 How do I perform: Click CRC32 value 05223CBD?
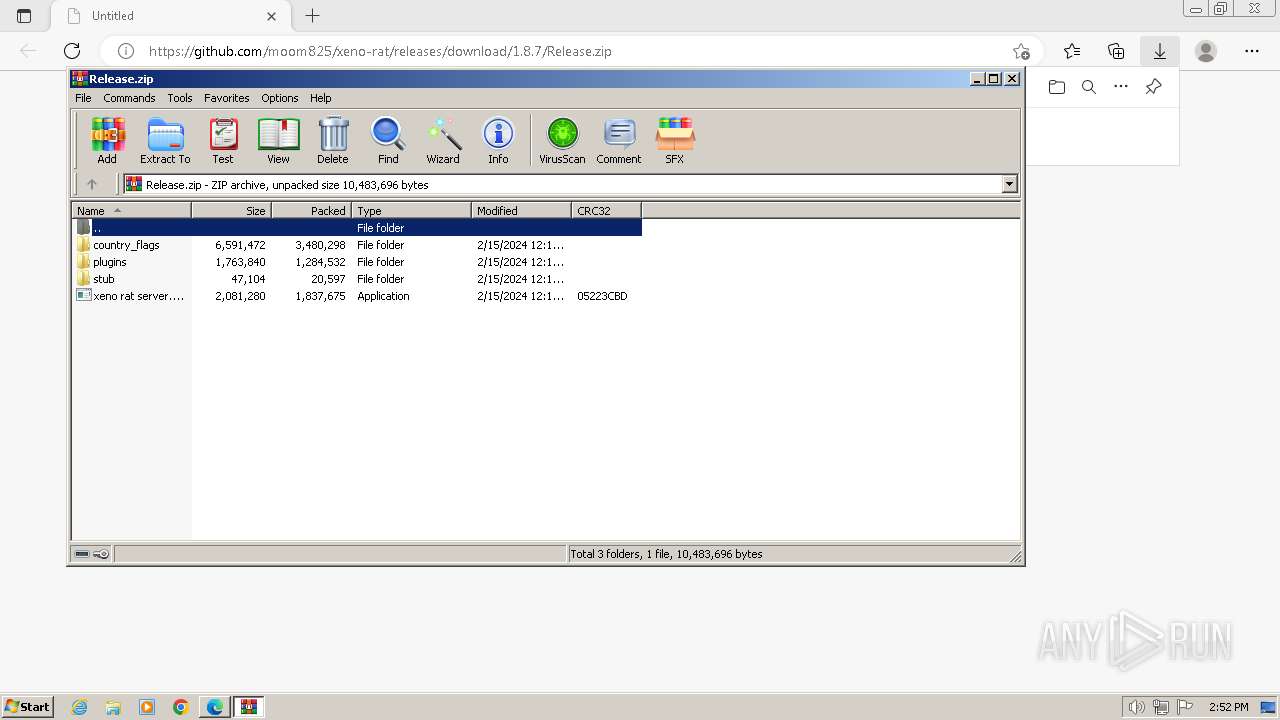tap(602, 296)
